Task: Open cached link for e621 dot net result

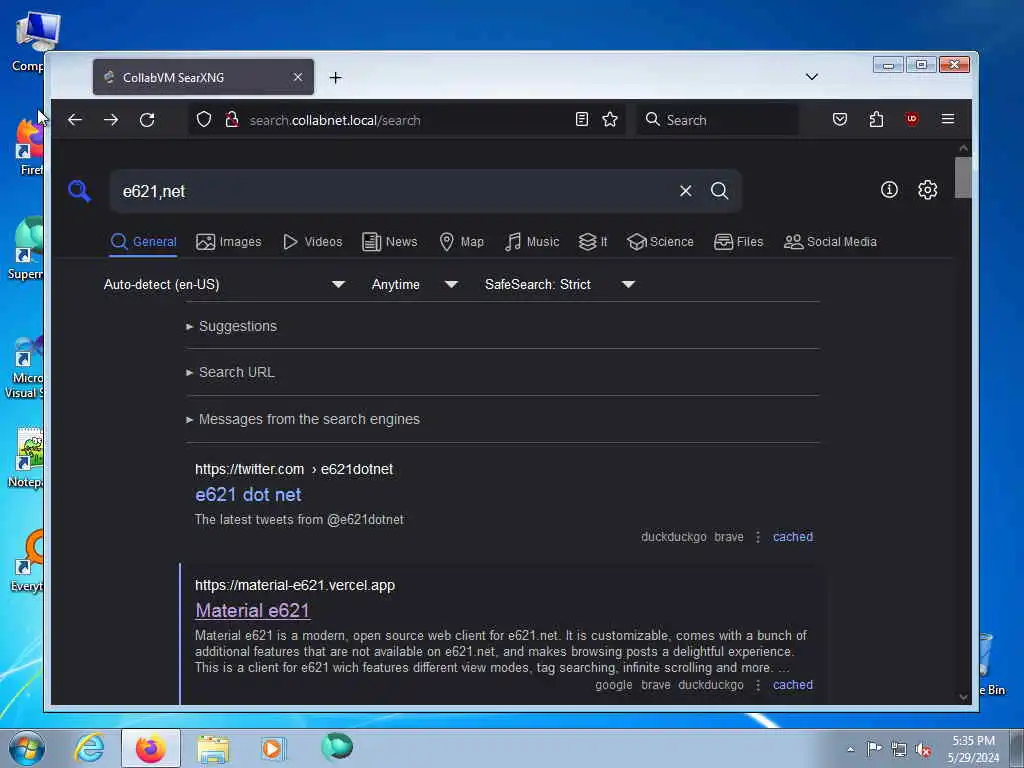Action: click(793, 537)
